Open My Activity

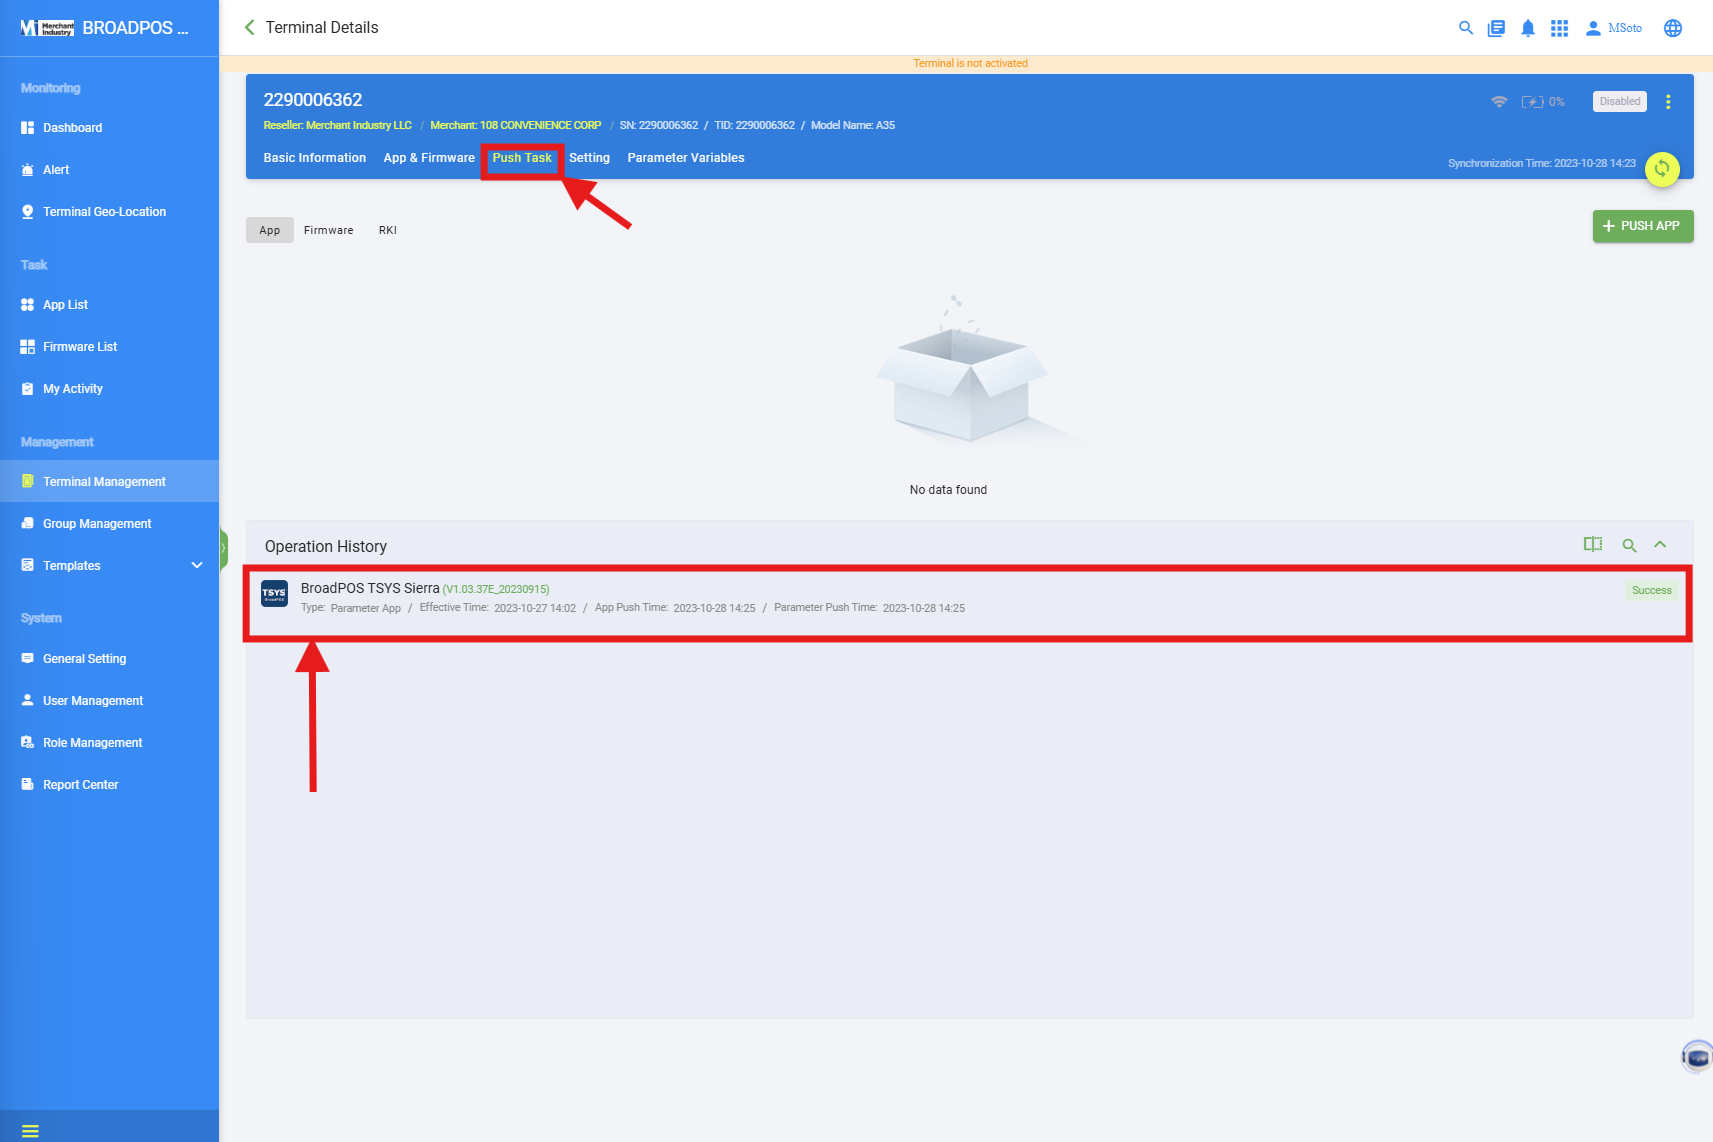point(109,389)
